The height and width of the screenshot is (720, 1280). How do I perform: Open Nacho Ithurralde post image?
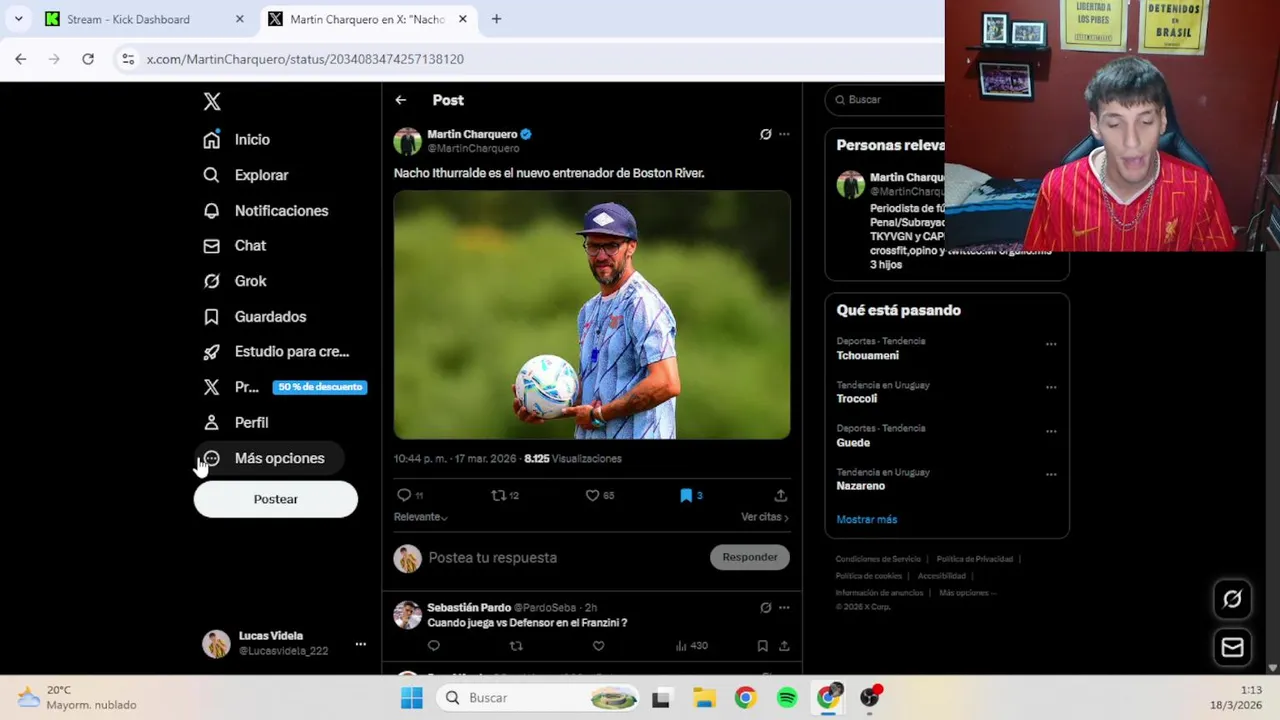(592, 315)
